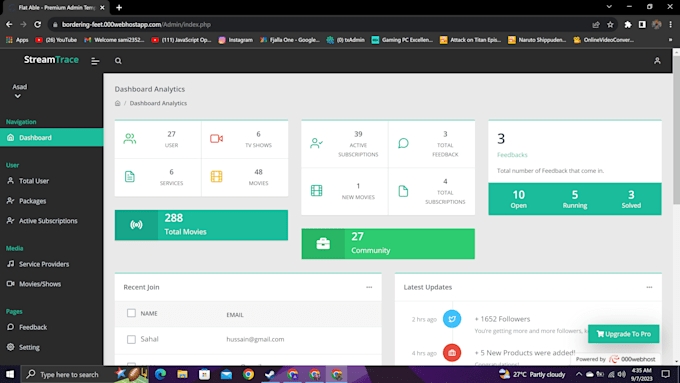Screen dimensions: 680x383
Task: Open the user profile icon in header
Action: [x=657, y=61]
